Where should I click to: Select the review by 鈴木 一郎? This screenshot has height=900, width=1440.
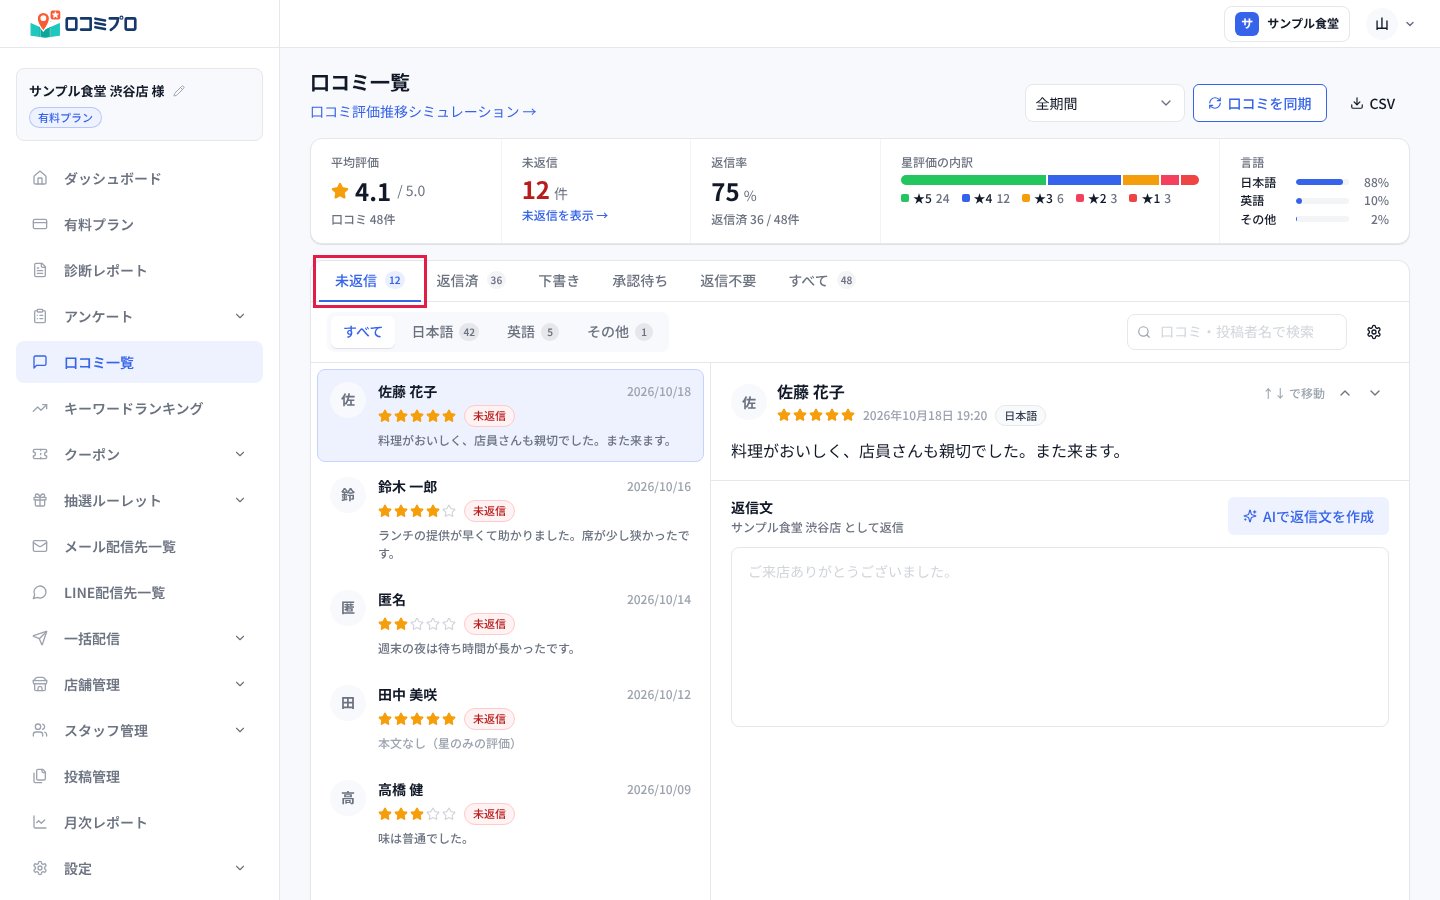point(510,519)
